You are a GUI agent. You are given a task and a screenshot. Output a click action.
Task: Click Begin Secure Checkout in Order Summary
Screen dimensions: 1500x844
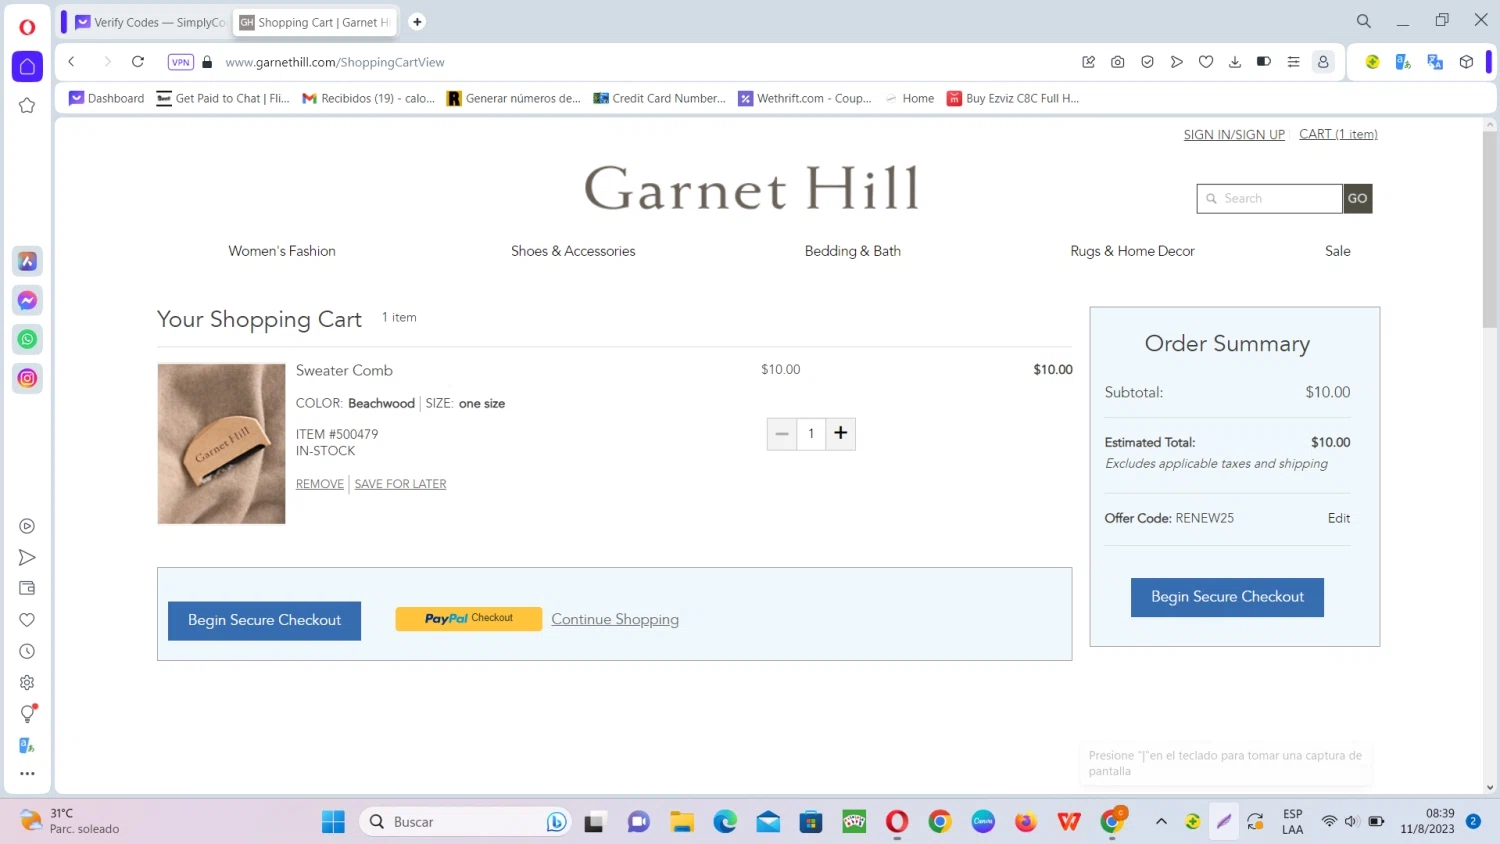coord(1227,597)
